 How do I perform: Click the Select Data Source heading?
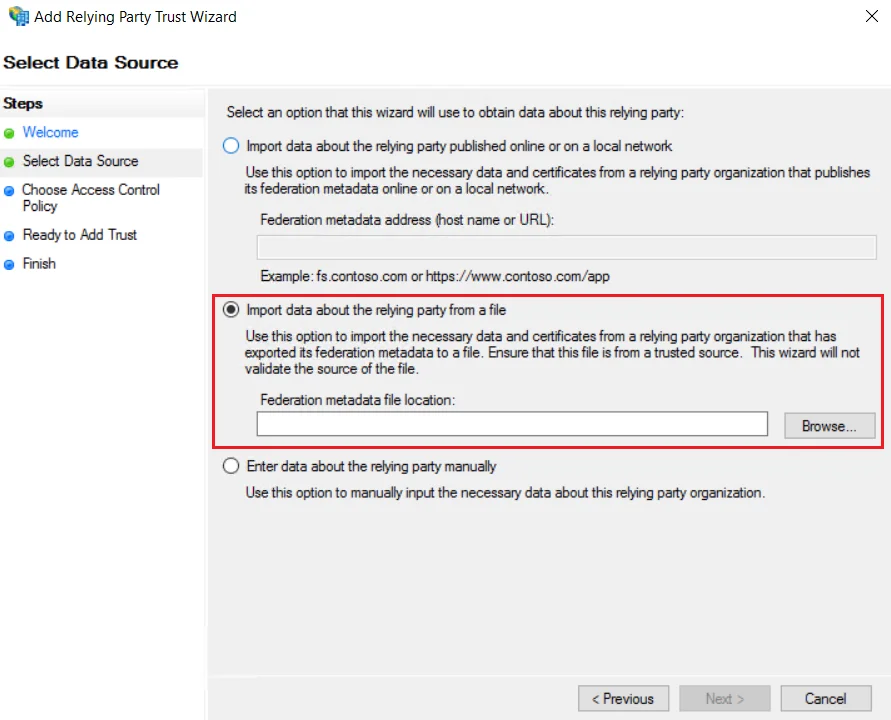[92, 62]
